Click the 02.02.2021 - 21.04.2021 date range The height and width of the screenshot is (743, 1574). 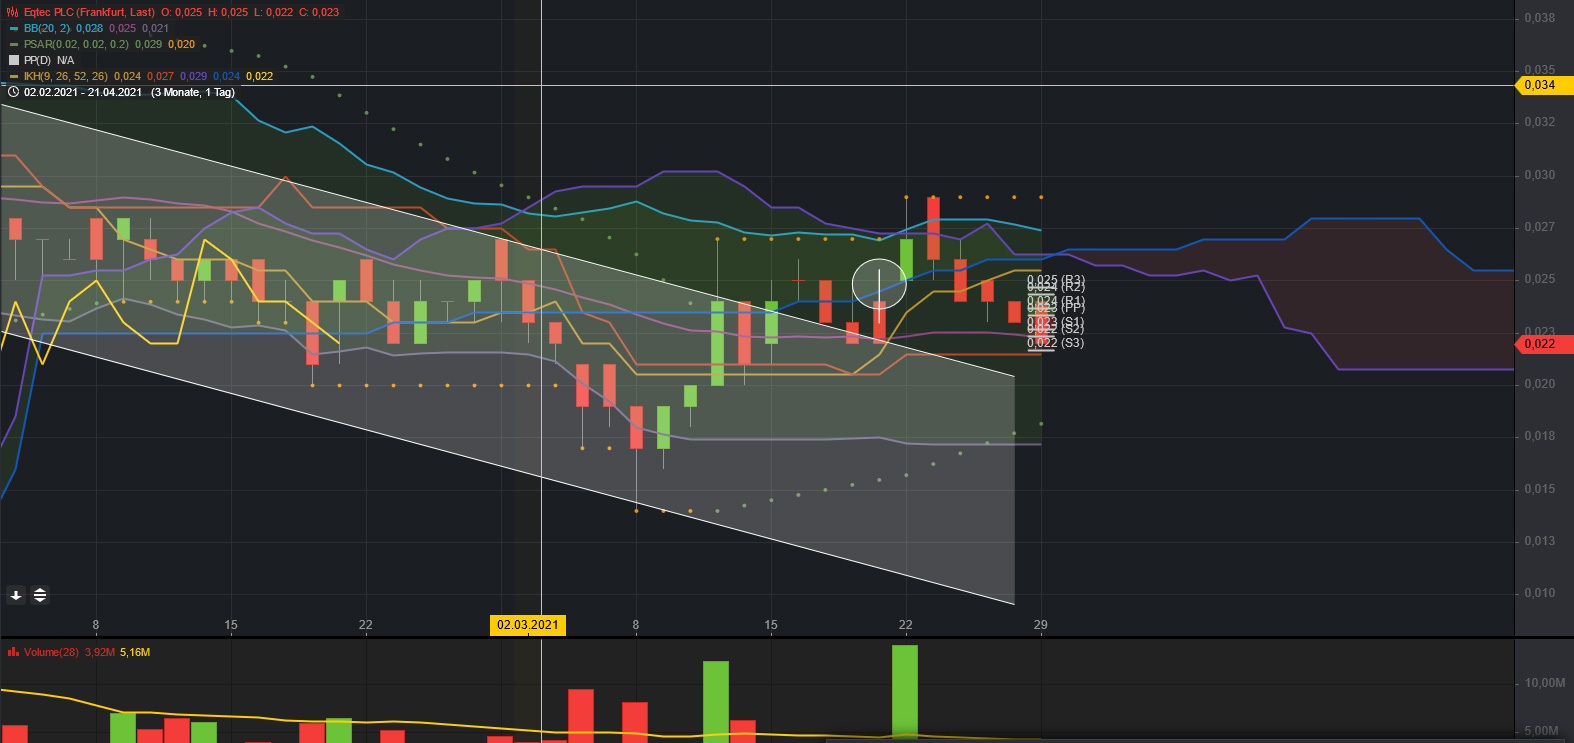tap(83, 92)
